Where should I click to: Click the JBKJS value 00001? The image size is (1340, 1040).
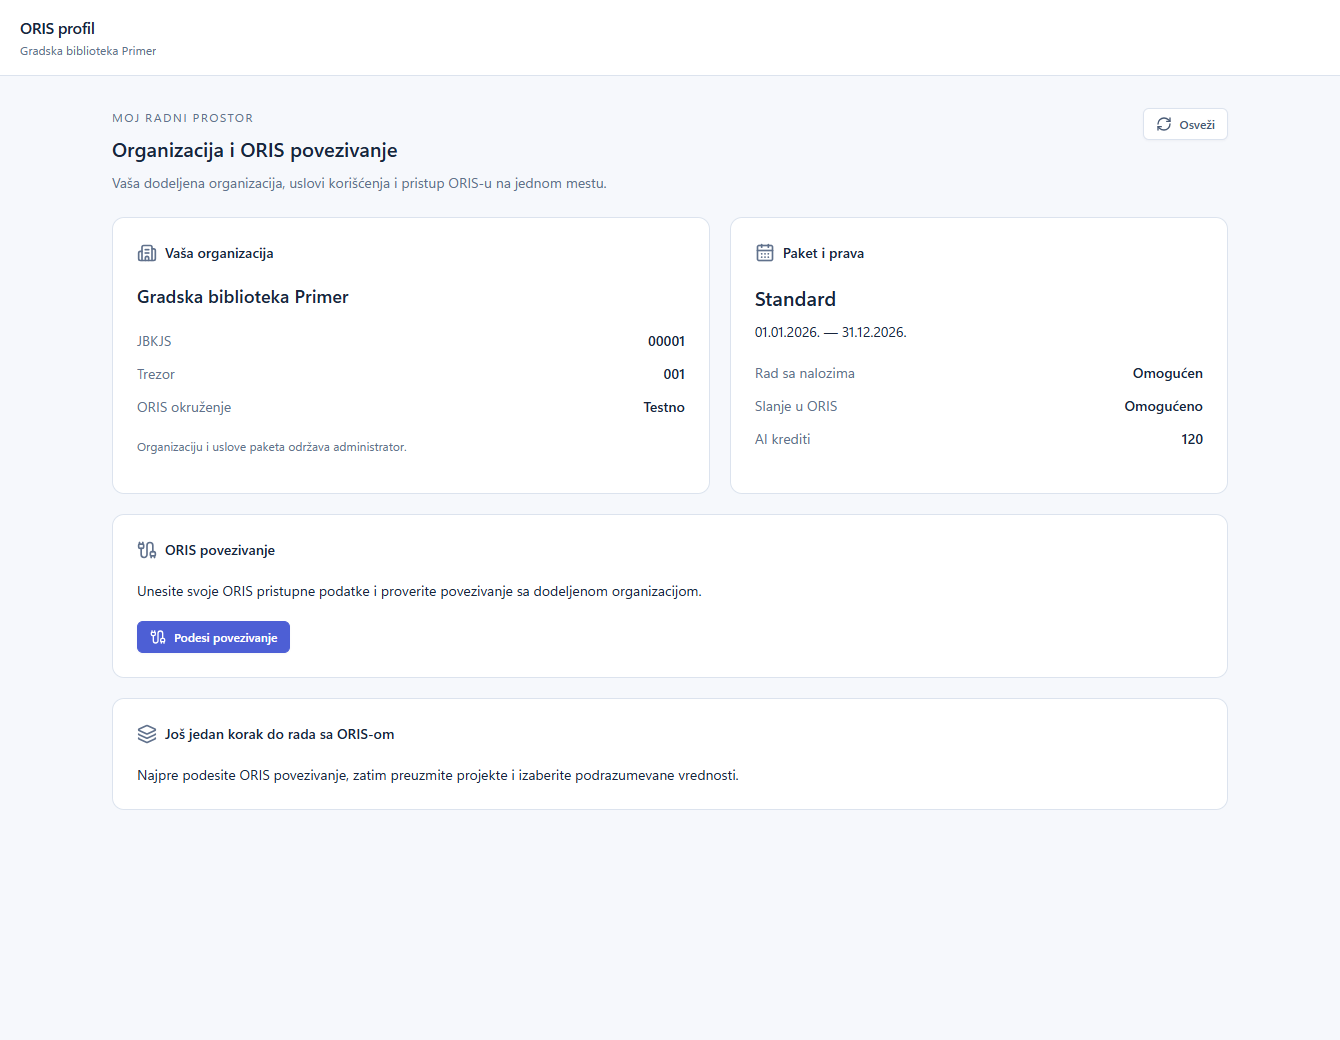point(666,341)
